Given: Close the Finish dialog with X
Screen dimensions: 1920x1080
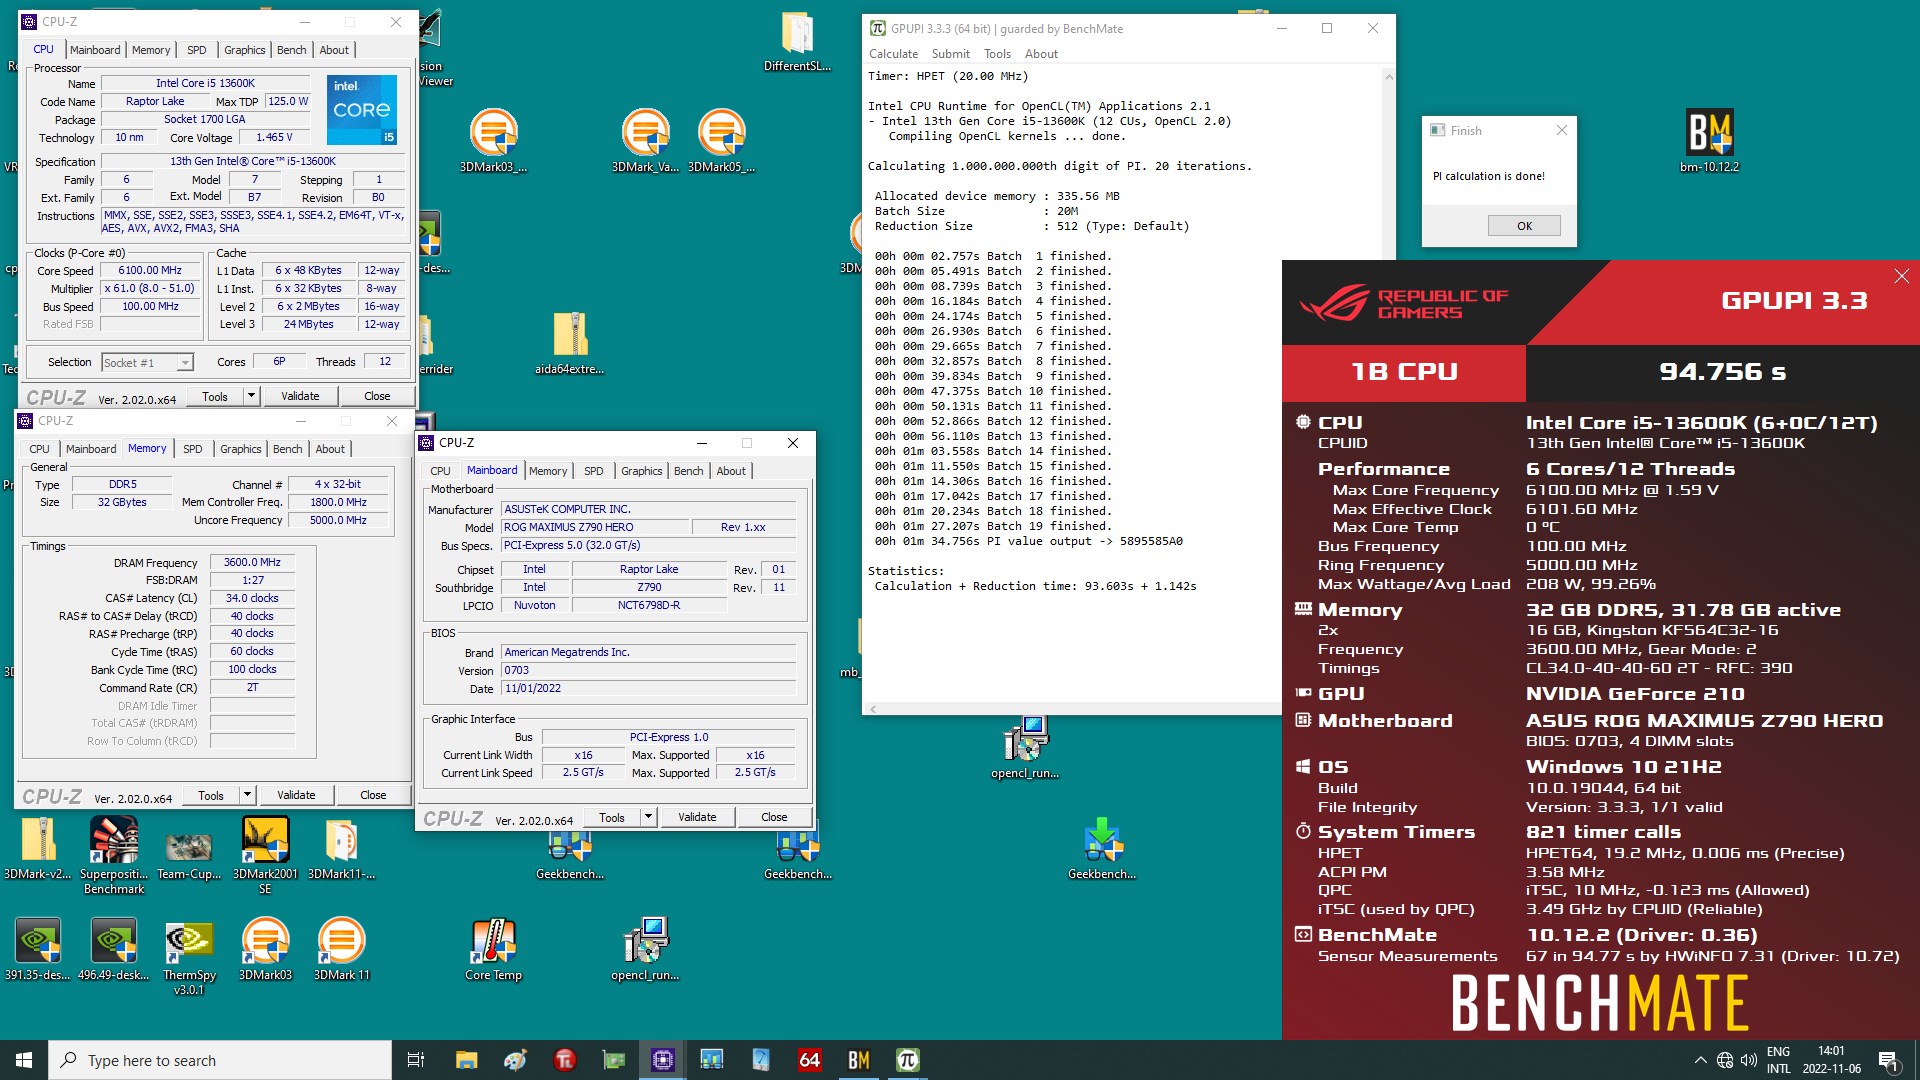Looking at the screenshot, I should pos(1562,130).
